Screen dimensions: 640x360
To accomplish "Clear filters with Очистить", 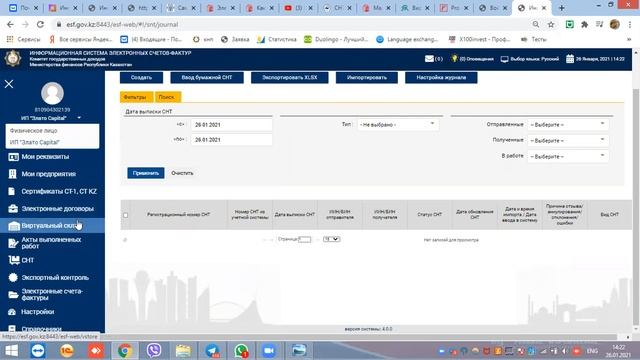I will [x=182, y=173].
